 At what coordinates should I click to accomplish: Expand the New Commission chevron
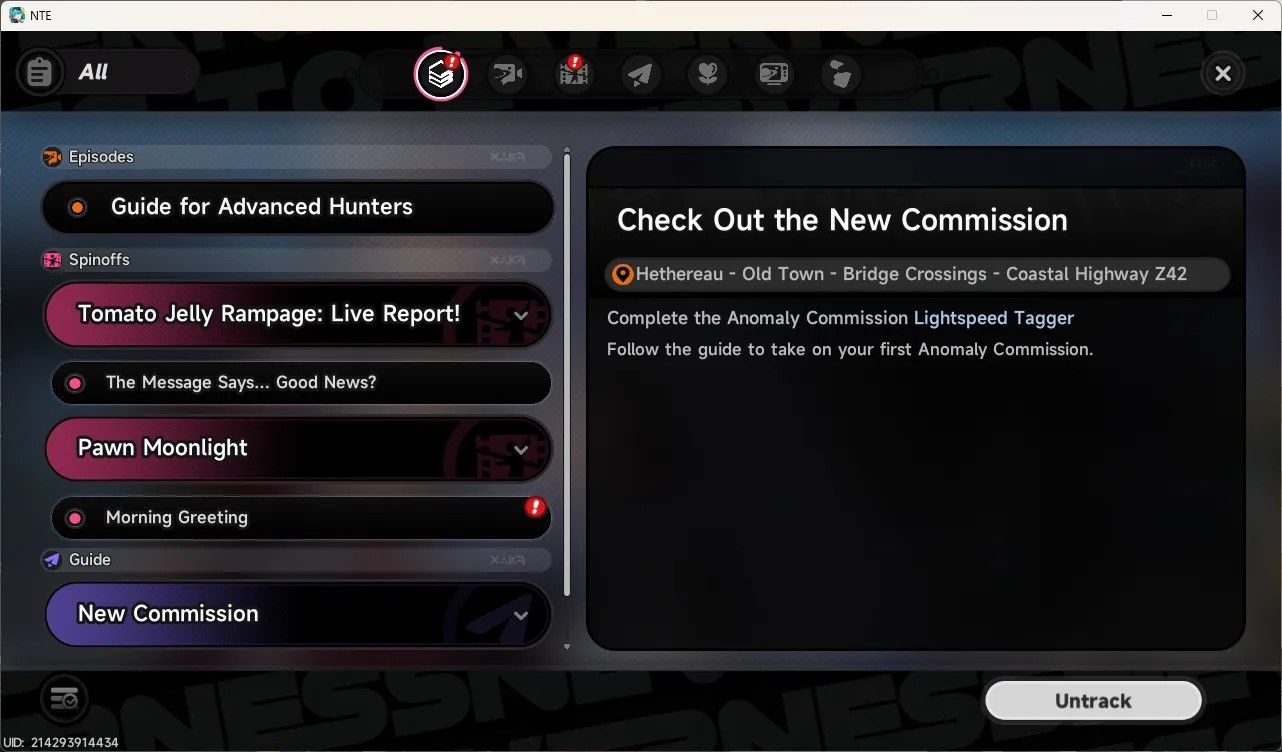pos(521,616)
